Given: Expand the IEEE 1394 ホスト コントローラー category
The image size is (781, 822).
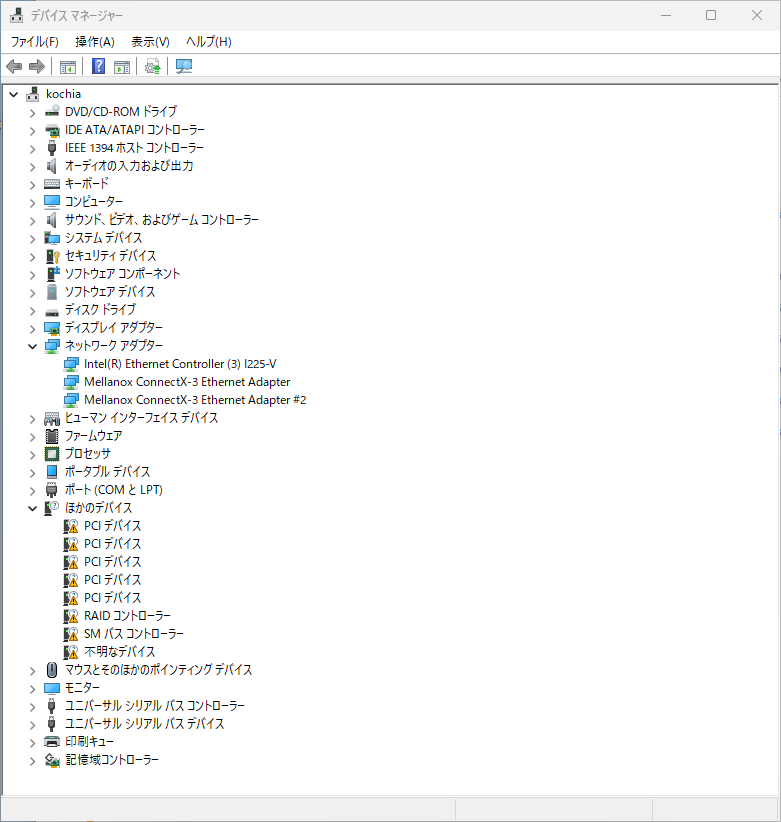Looking at the screenshot, I should tap(32, 148).
